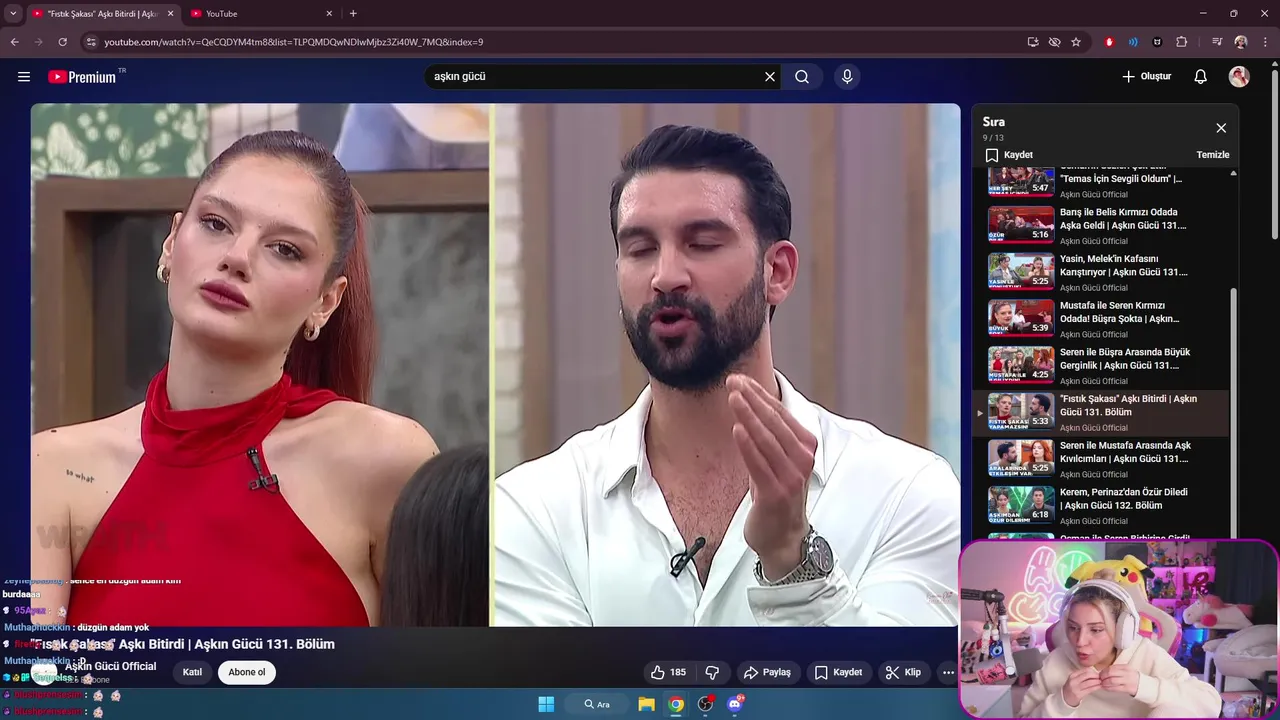Close the 'Fıstık Şakası' tab
Viewport: 1280px width, 720px height.
170,13
